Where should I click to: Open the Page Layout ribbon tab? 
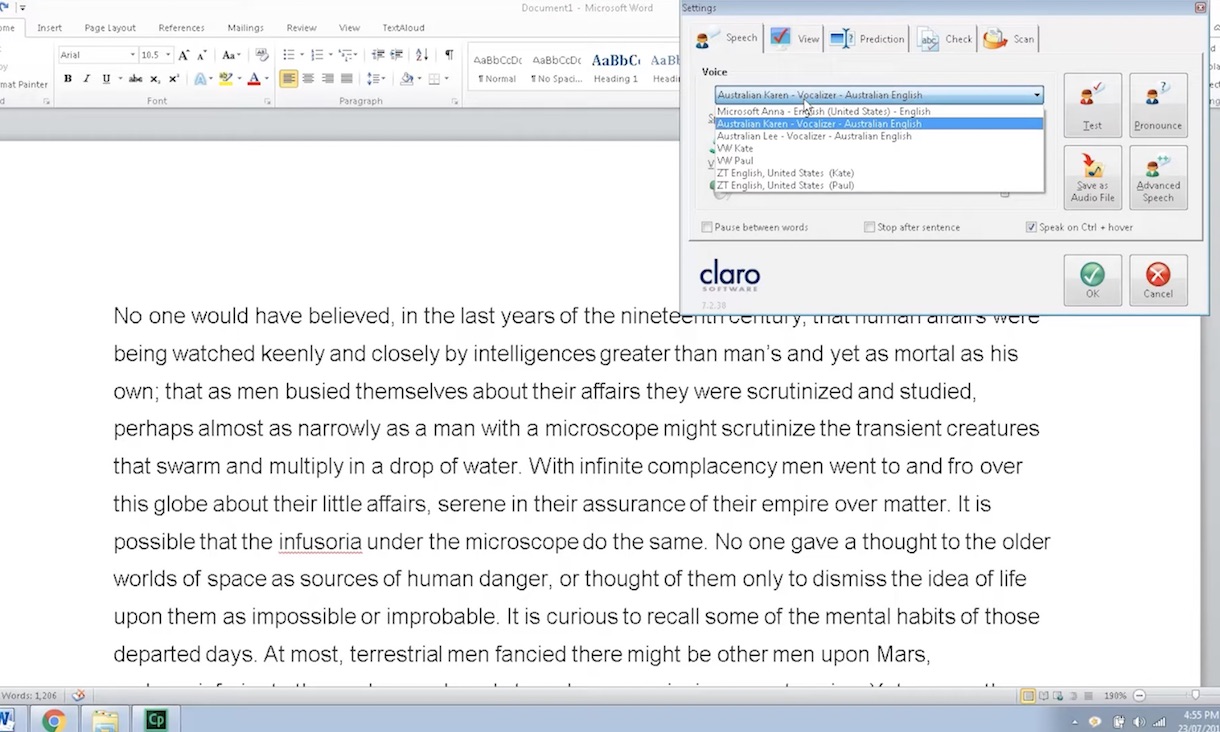click(x=110, y=28)
